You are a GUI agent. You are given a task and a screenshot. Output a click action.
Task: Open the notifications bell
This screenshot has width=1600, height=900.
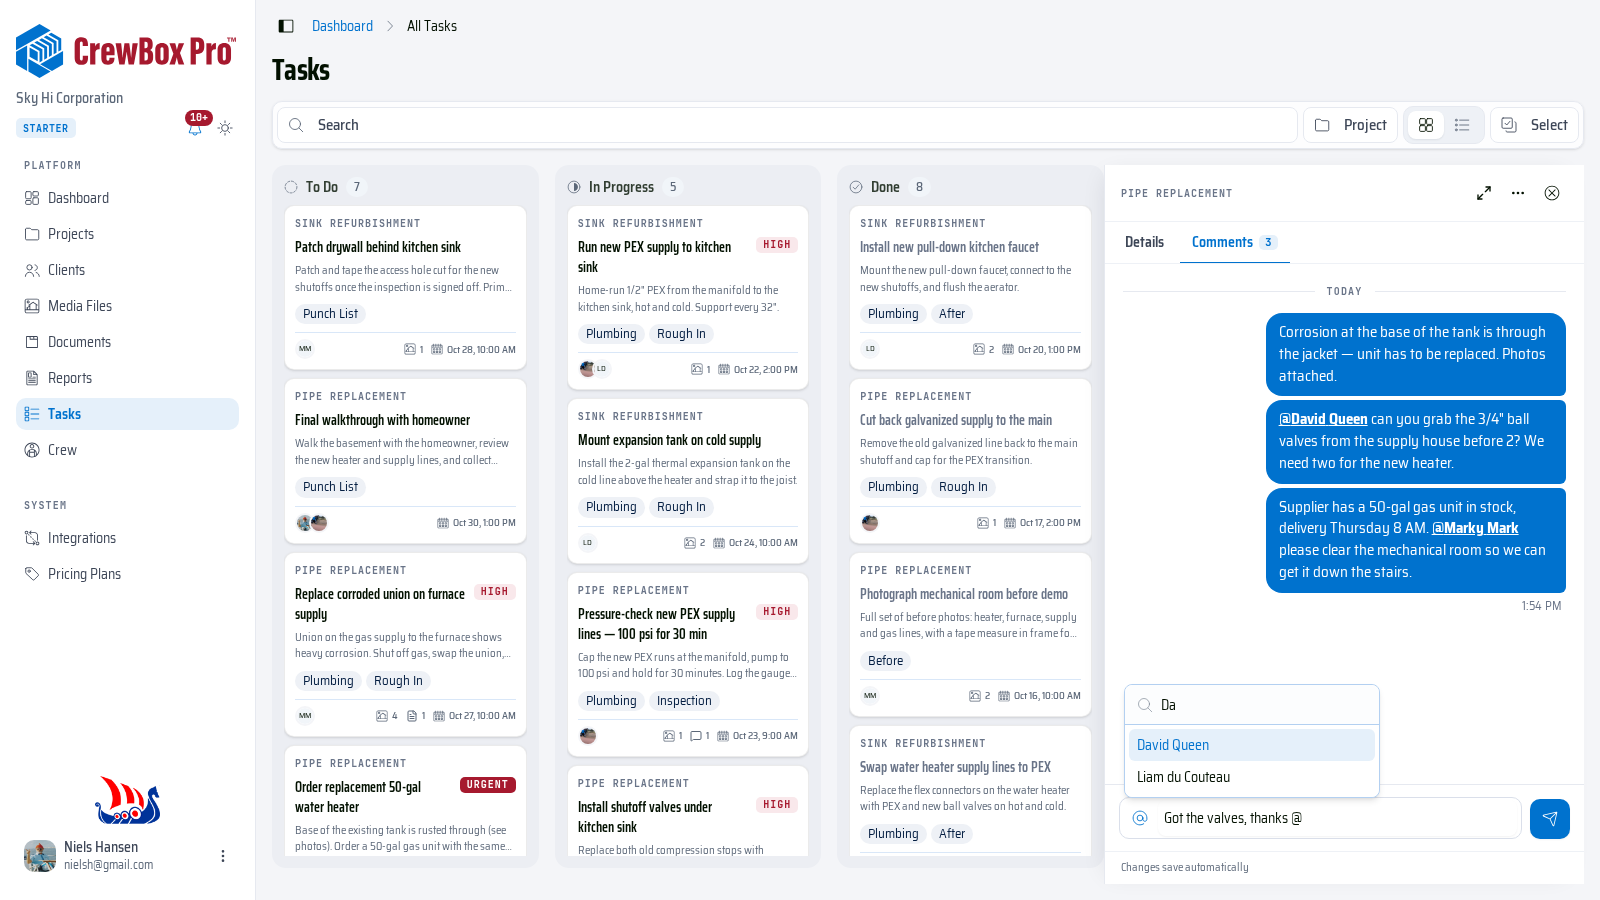[195, 128]
